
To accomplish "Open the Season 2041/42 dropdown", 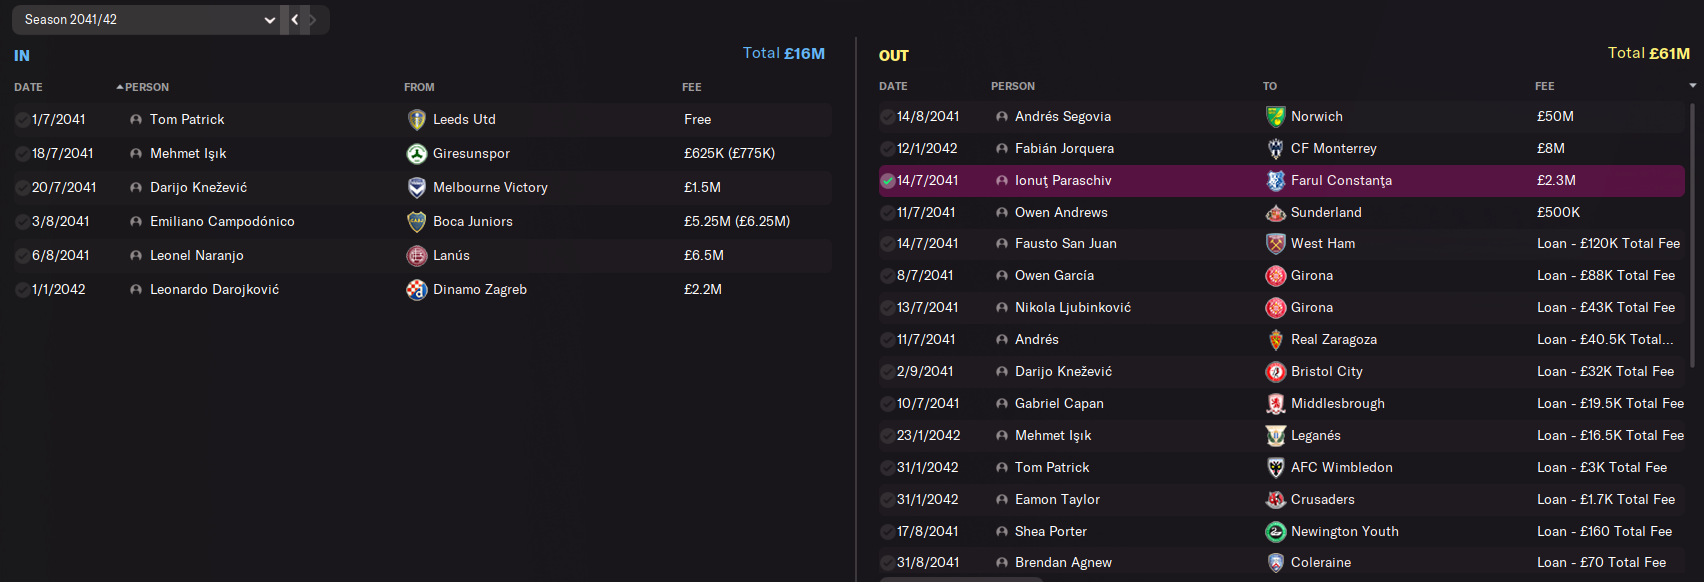I will (145, 20).
